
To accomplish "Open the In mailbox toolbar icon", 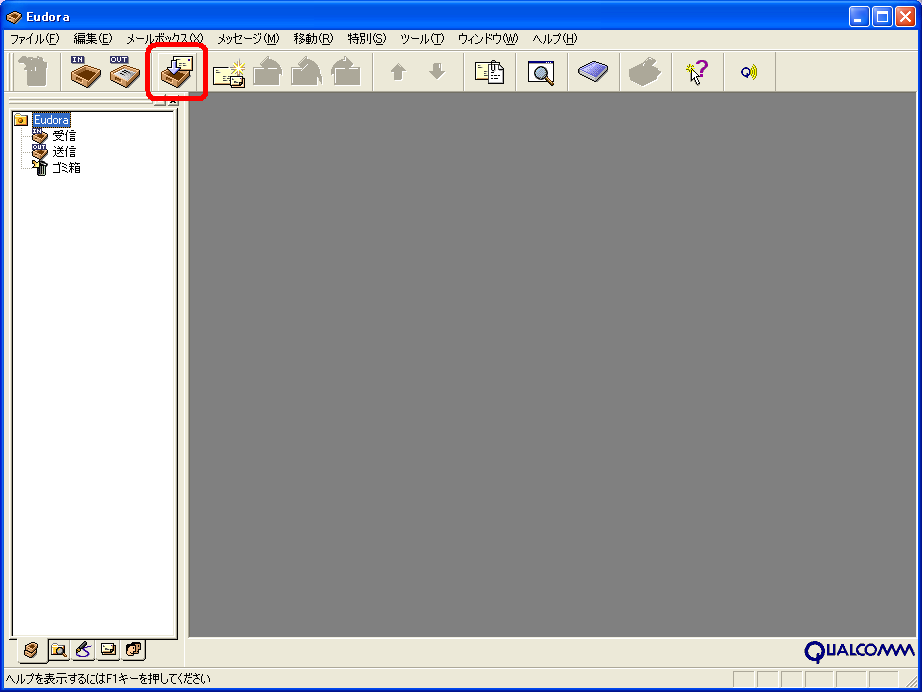I will [x=85, y=72].
